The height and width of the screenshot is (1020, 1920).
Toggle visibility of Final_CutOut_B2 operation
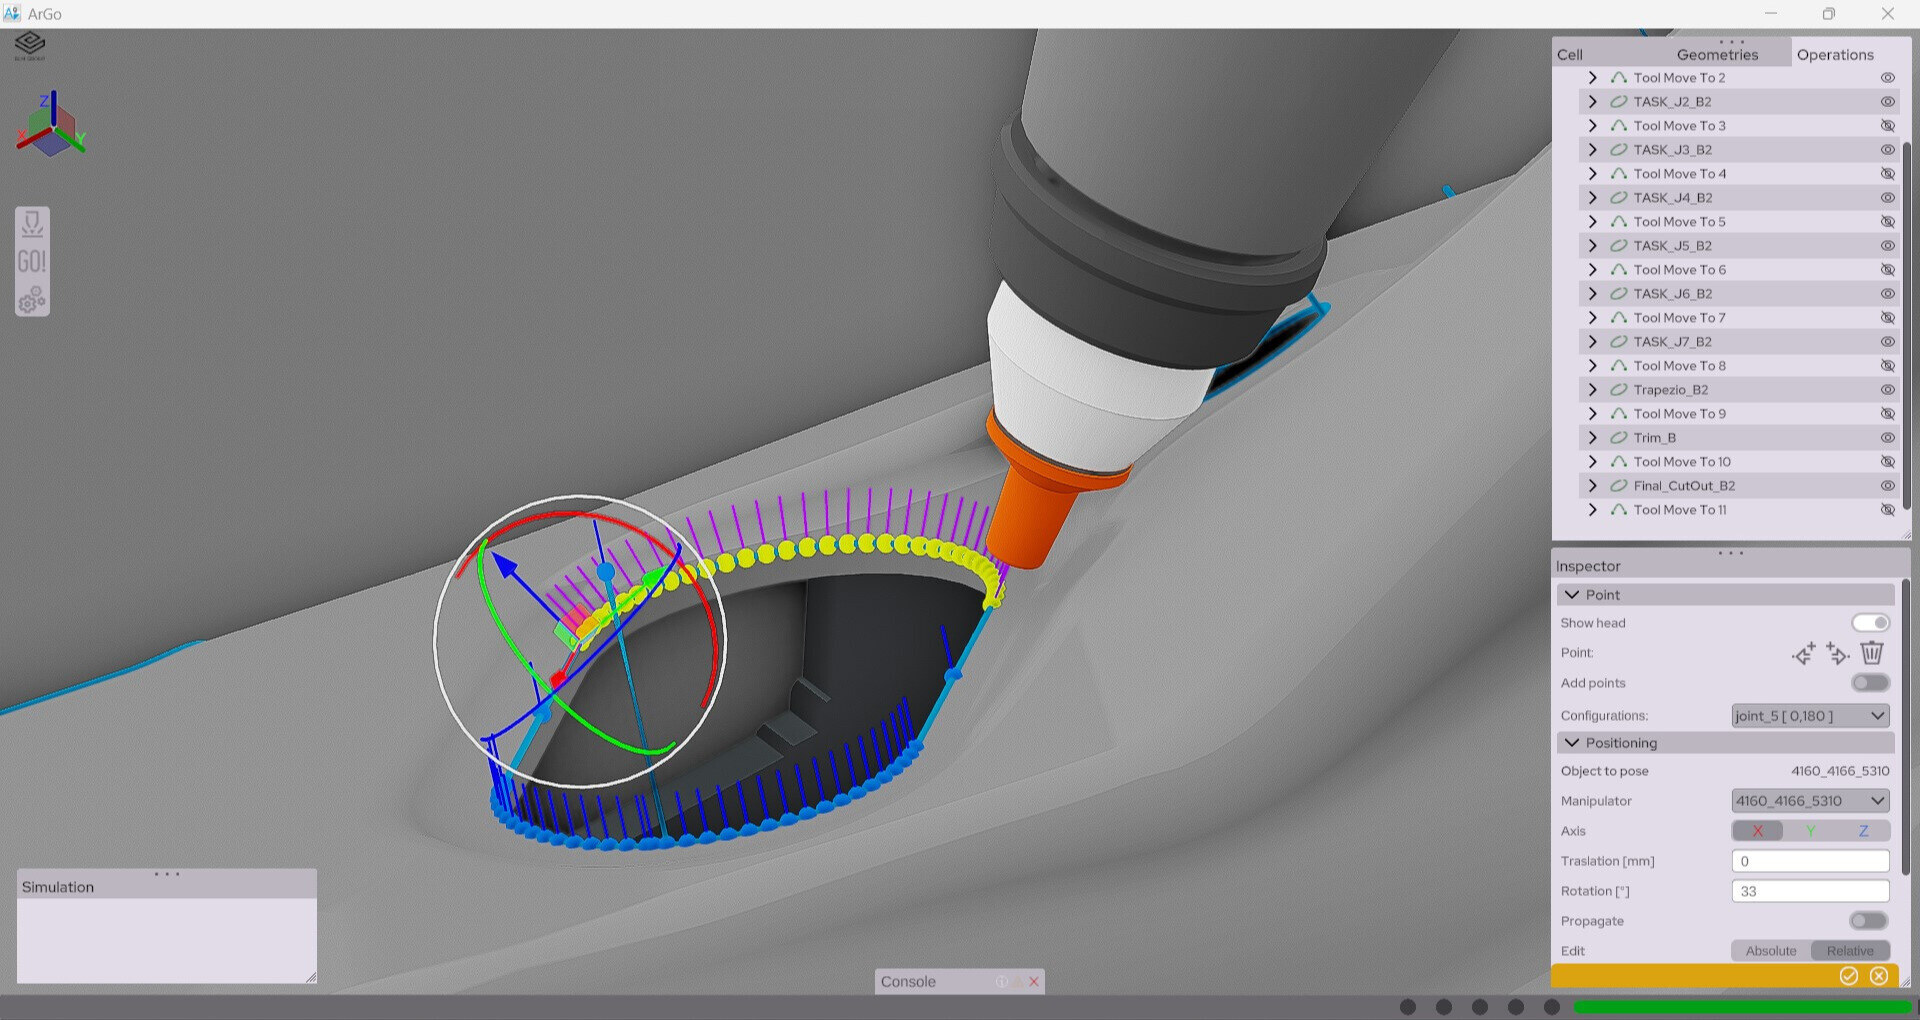click(x=1887, y=486)
